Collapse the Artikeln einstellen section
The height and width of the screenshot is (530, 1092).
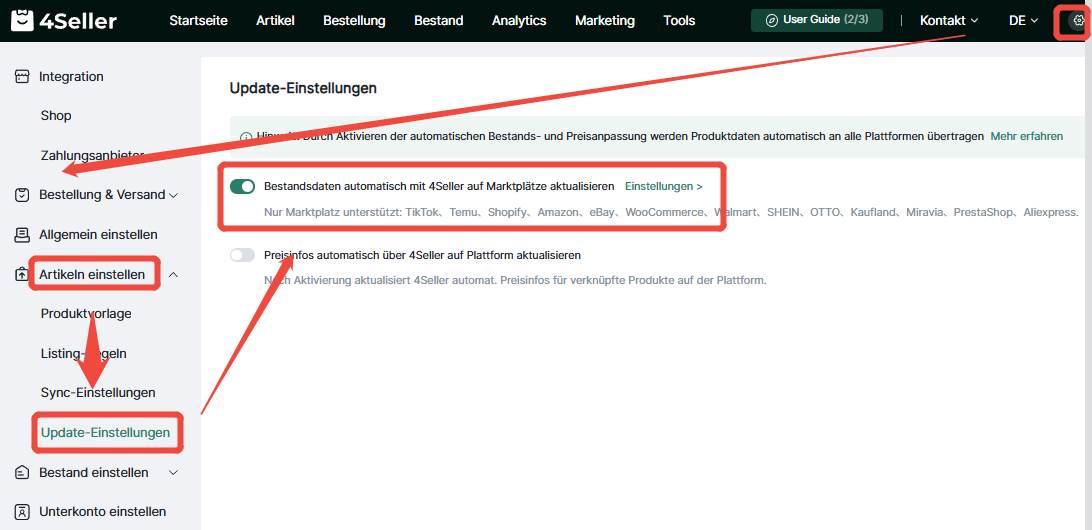click(x=174, y=274)
